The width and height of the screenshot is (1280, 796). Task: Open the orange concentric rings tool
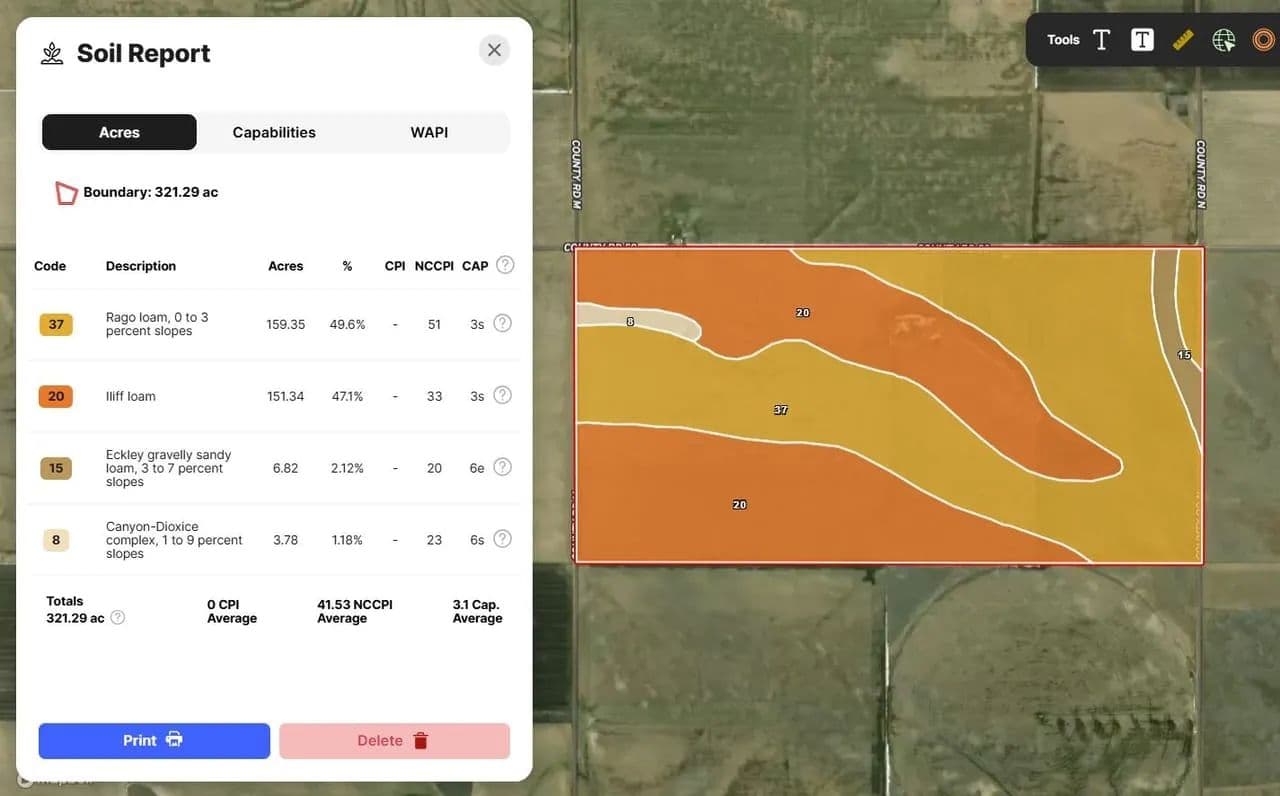(x=1263, y=40)
